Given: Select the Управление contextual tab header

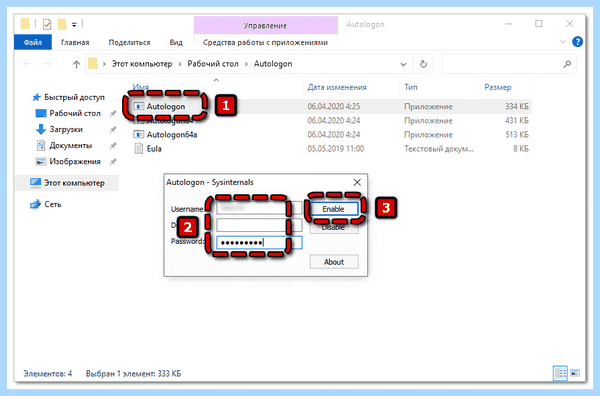Looking at the screenshot, I should [x=266, y=26].
